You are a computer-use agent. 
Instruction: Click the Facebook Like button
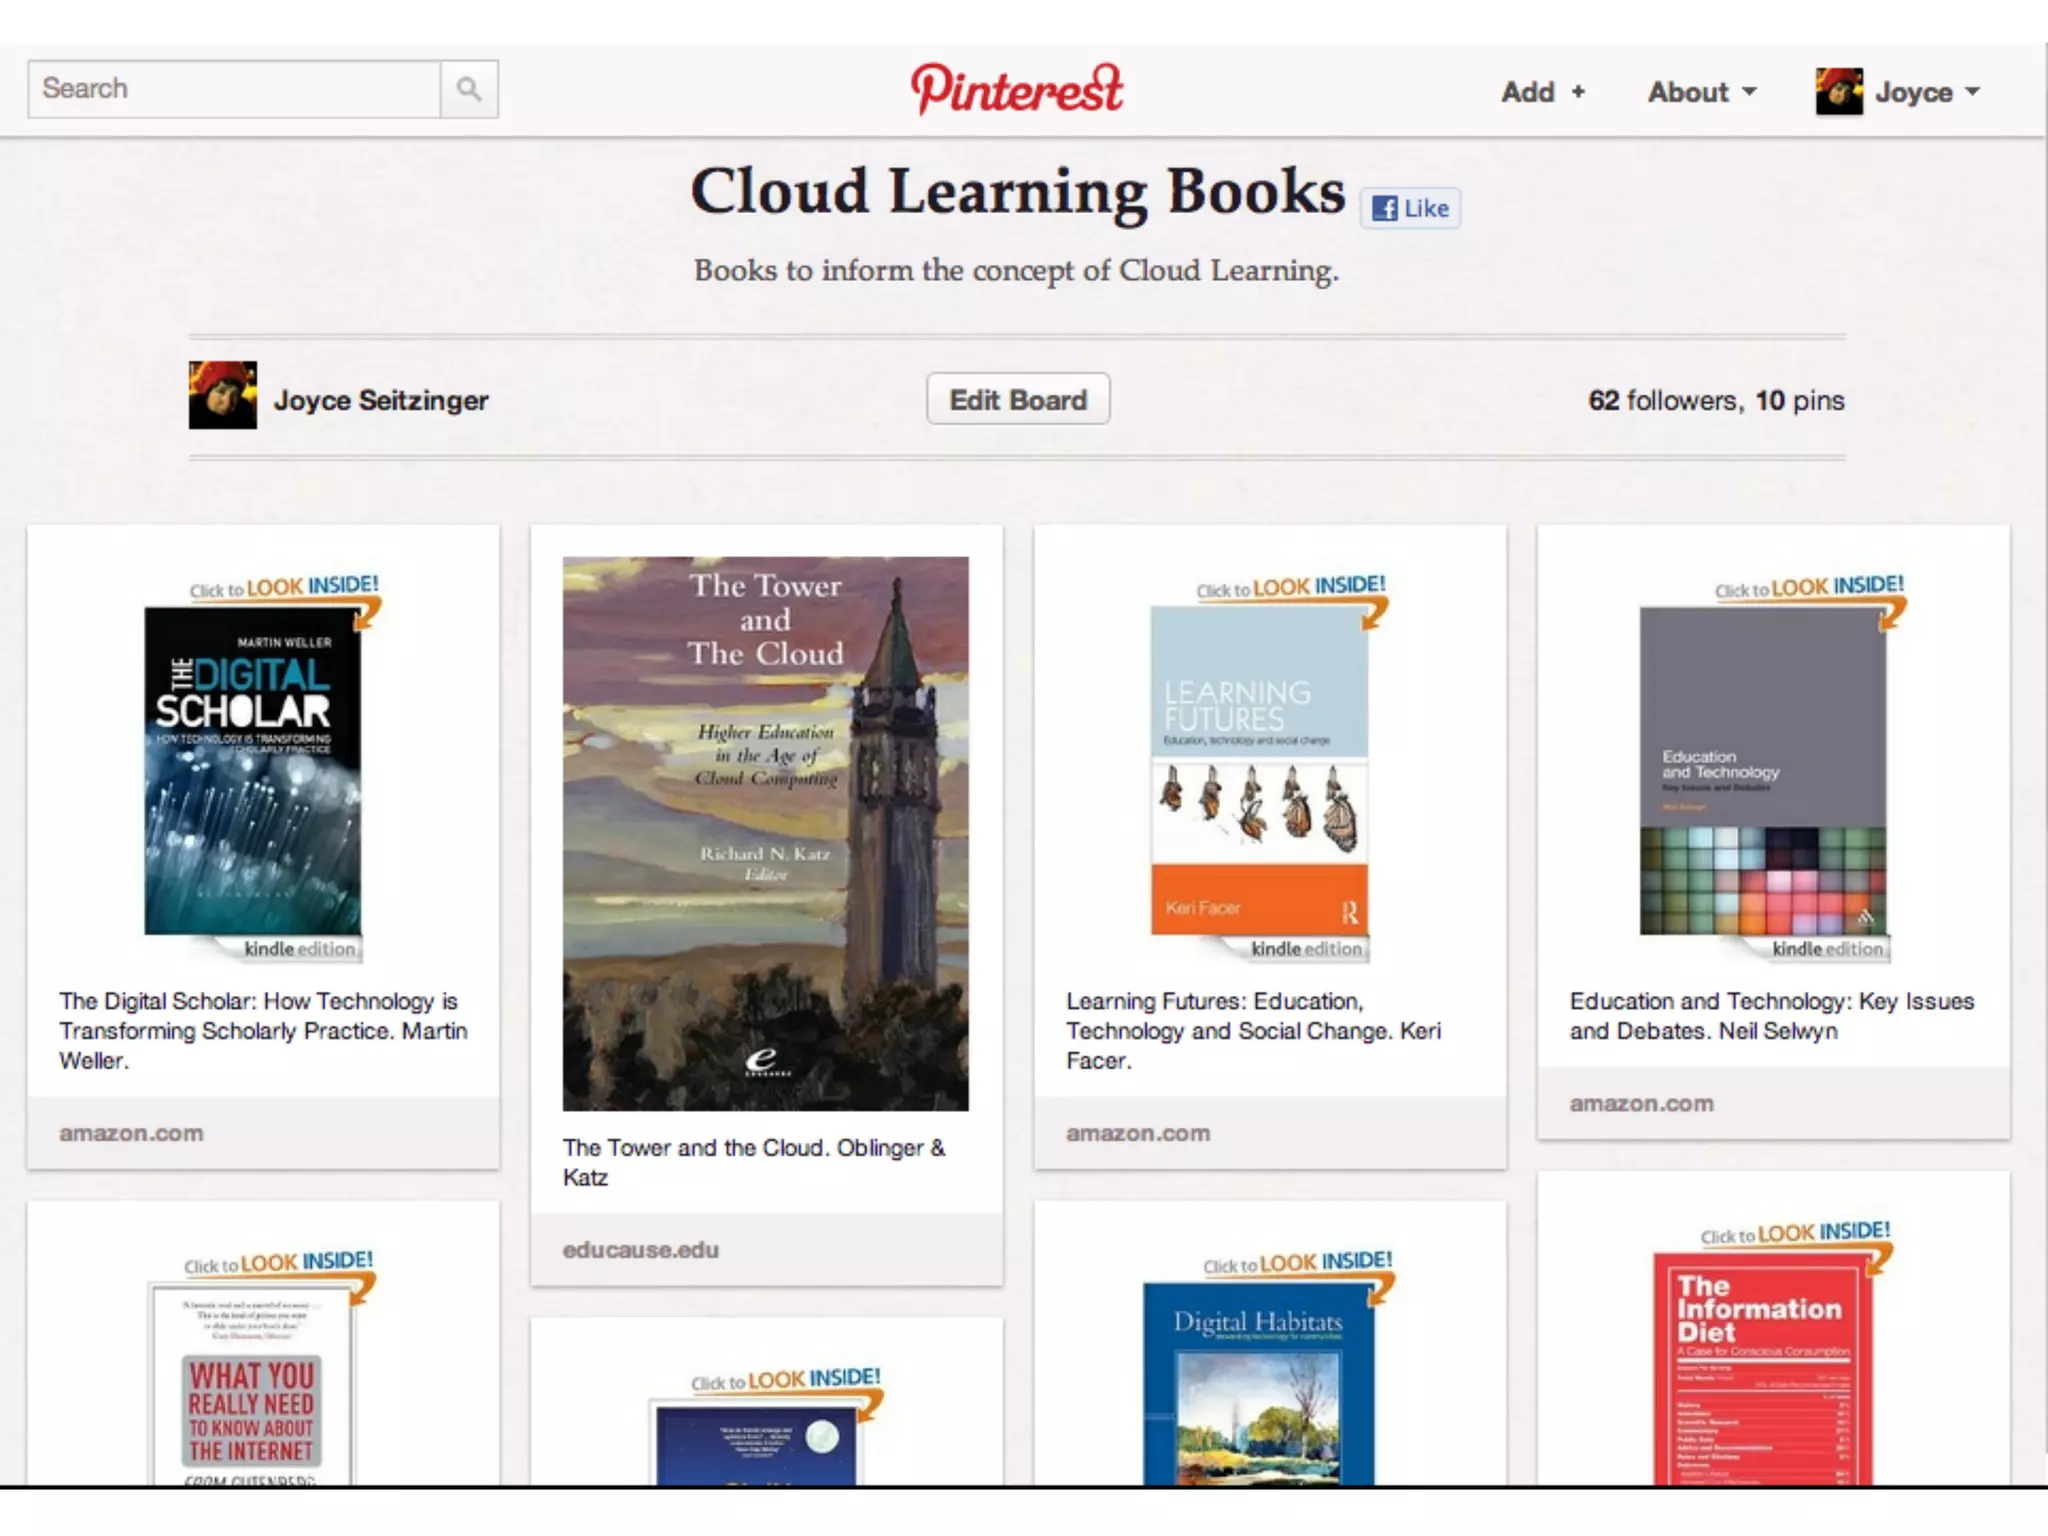(1410, 208)
